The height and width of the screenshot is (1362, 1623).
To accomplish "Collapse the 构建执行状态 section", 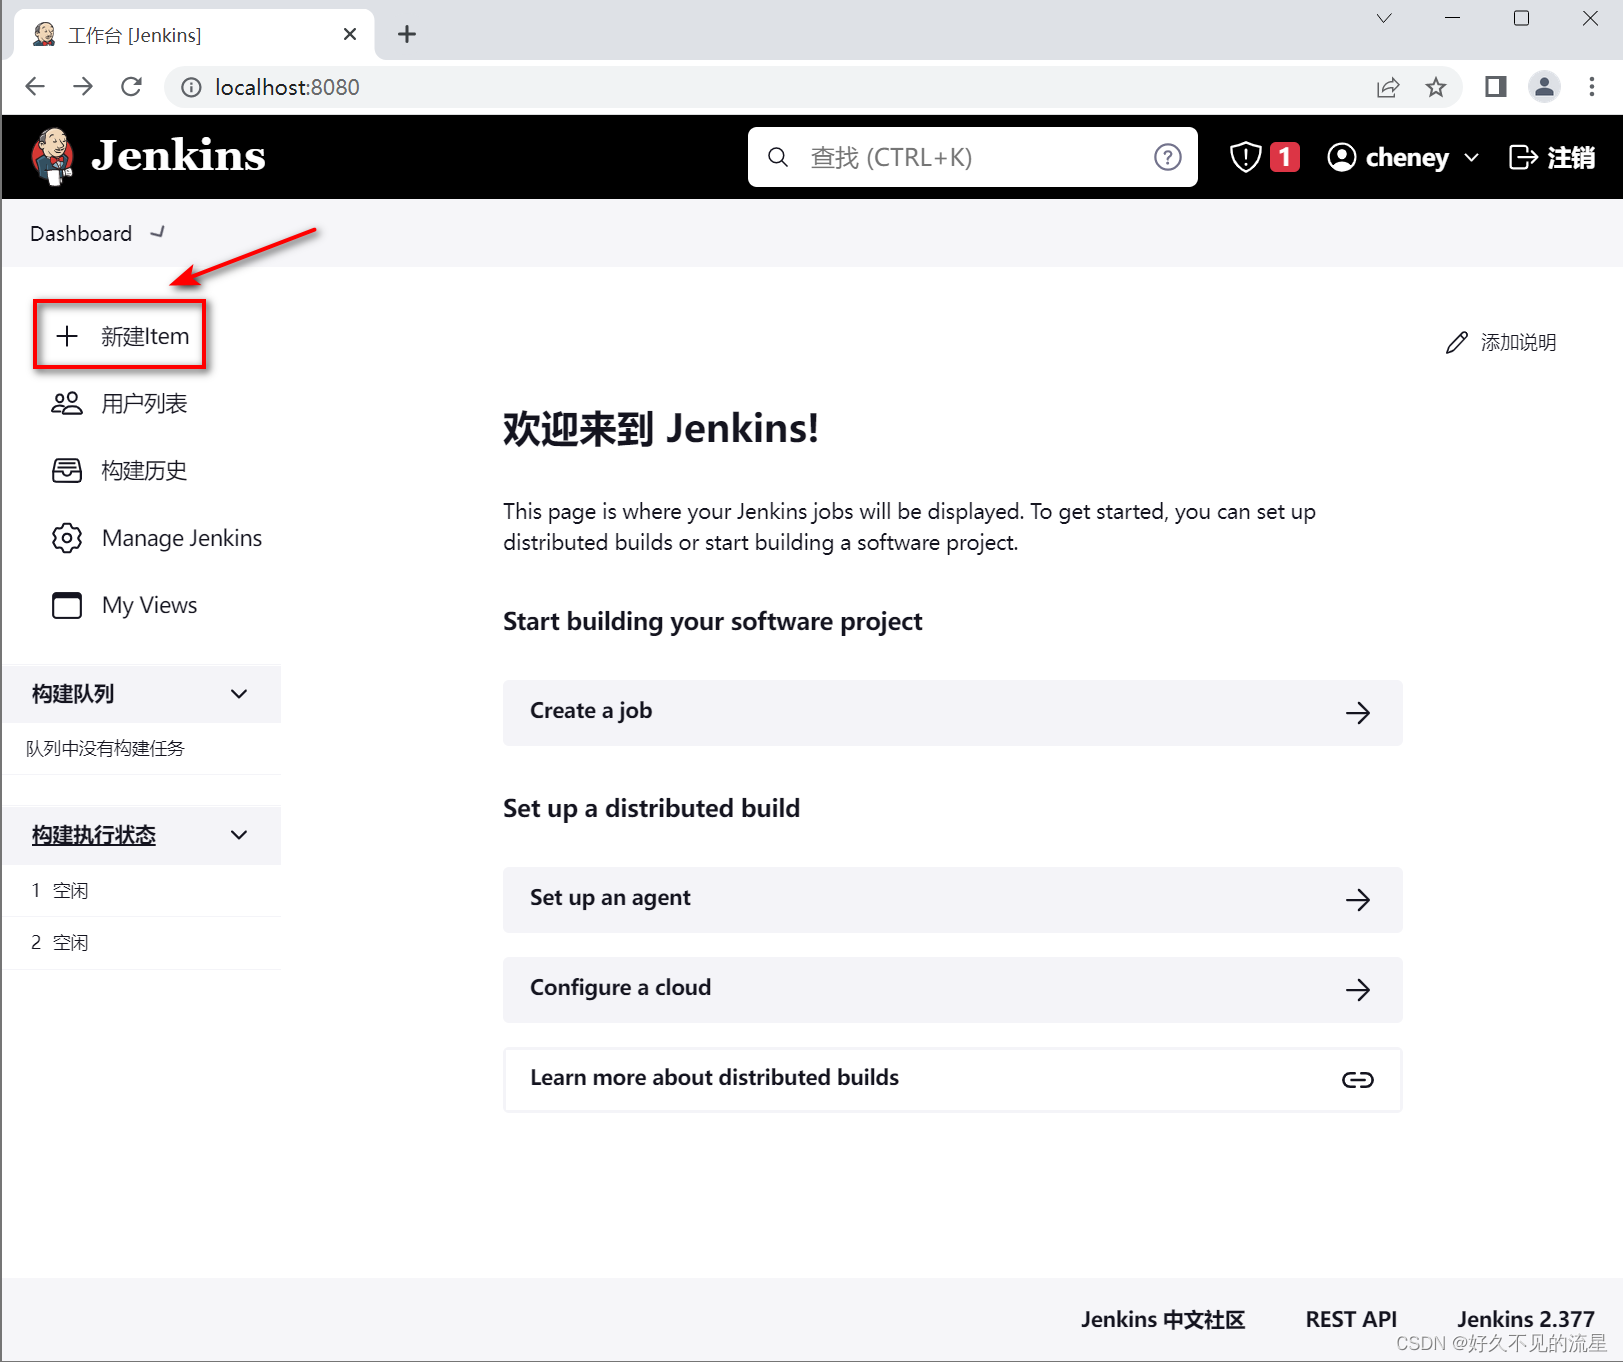I will click(239, 835).
